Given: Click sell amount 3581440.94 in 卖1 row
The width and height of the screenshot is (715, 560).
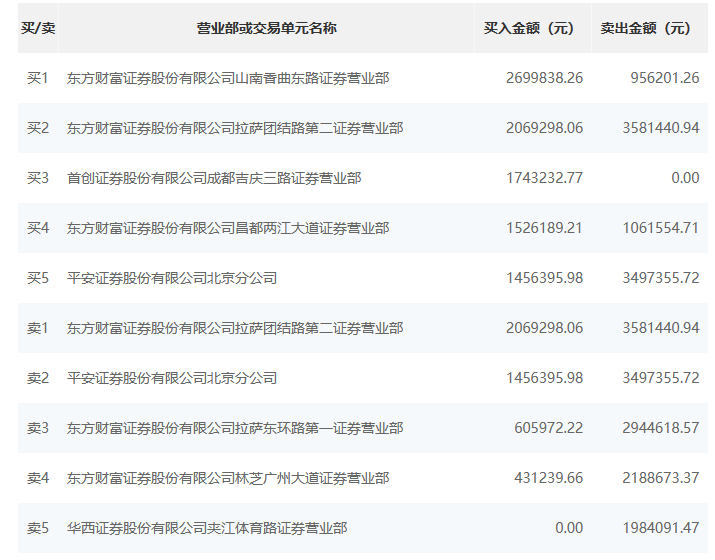Looking at the screenshot, I should [x=661, y=328].
